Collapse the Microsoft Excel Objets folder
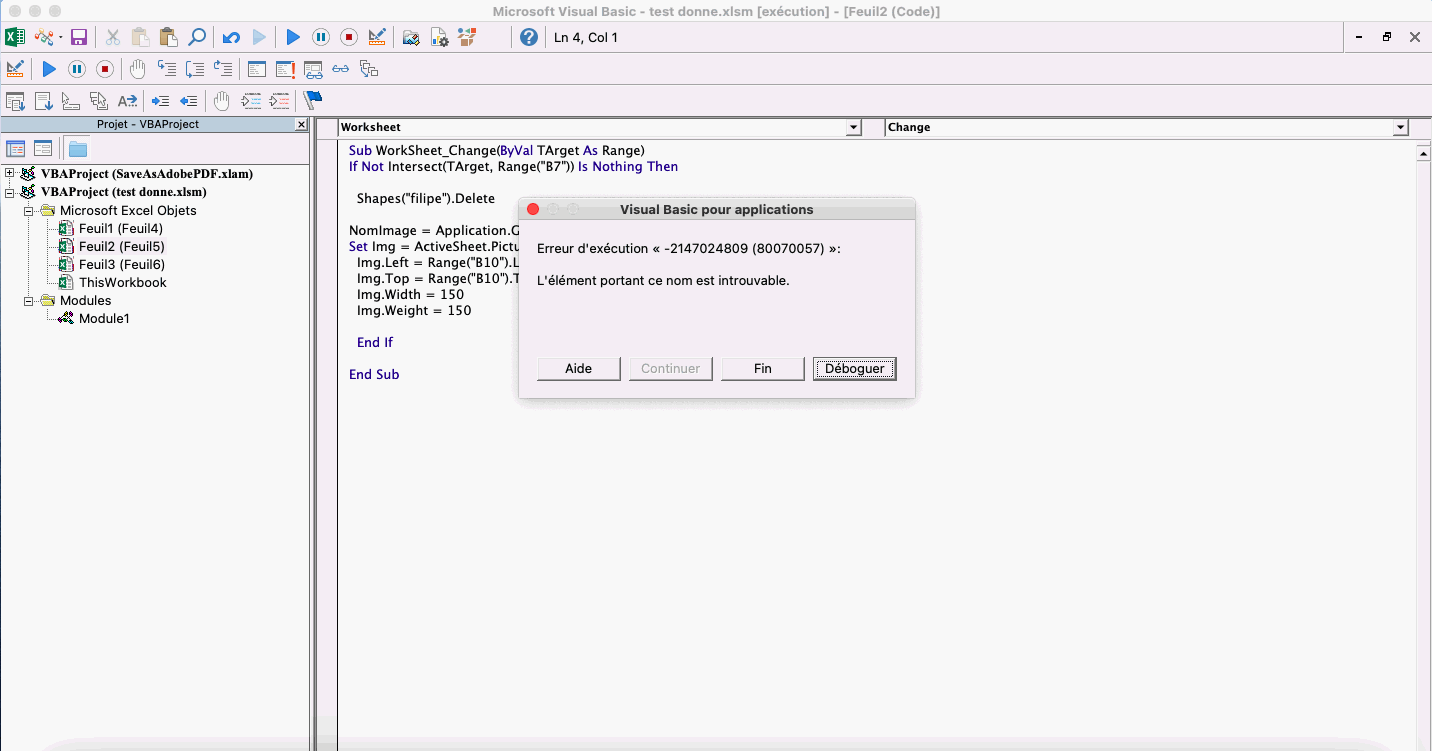 pos(28,210)
